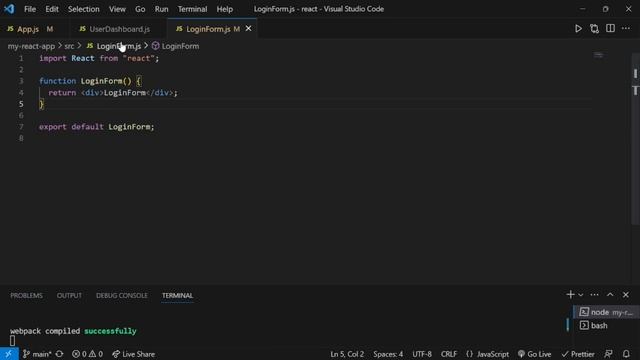The image size is (640, 360).
Task: Open the File menu
Action: pos(30,9)
